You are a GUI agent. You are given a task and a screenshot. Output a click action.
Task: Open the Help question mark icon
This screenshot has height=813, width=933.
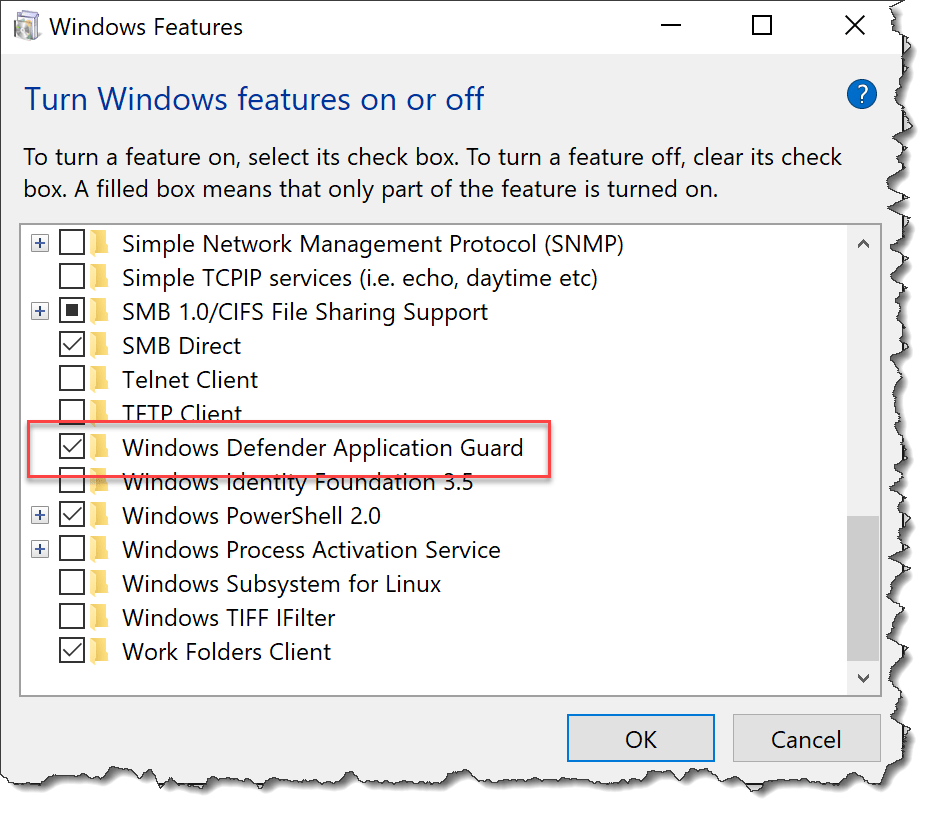point(861,94)
